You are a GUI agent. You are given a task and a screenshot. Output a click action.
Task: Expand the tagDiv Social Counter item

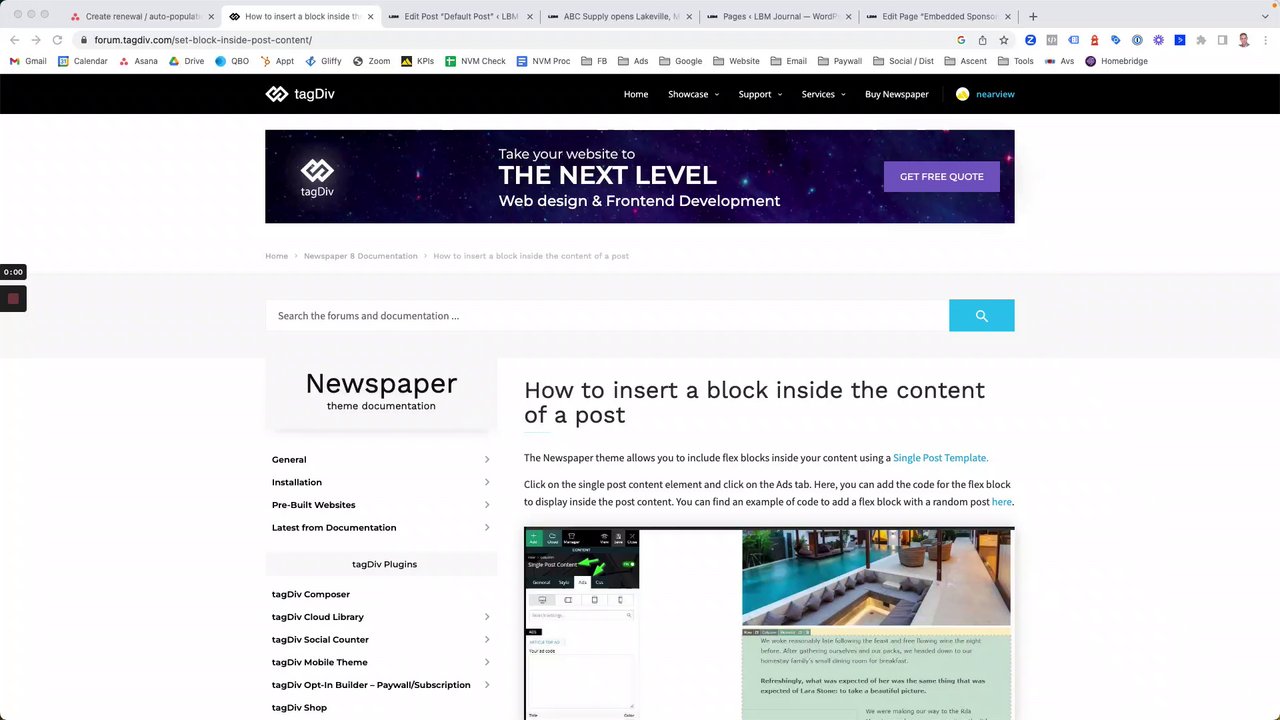coord(381,640)
